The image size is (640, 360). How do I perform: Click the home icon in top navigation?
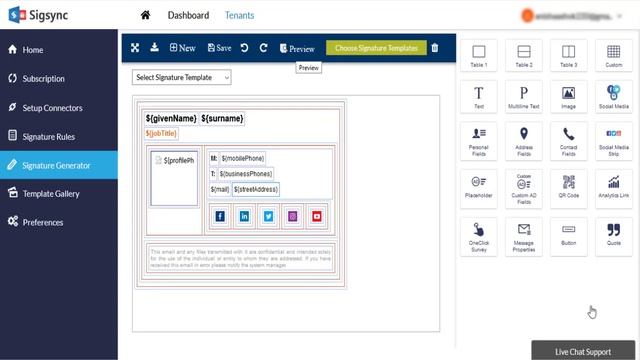pyautogui.click(x=145, y=16)
